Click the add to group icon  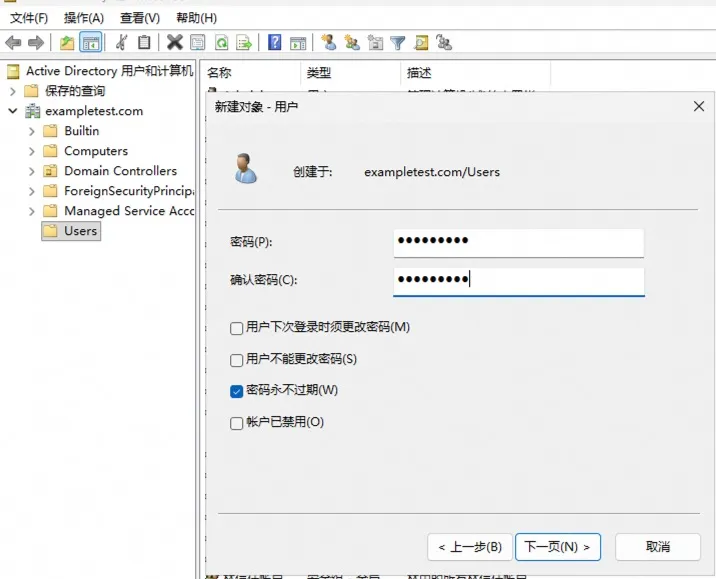pos(444,42)
